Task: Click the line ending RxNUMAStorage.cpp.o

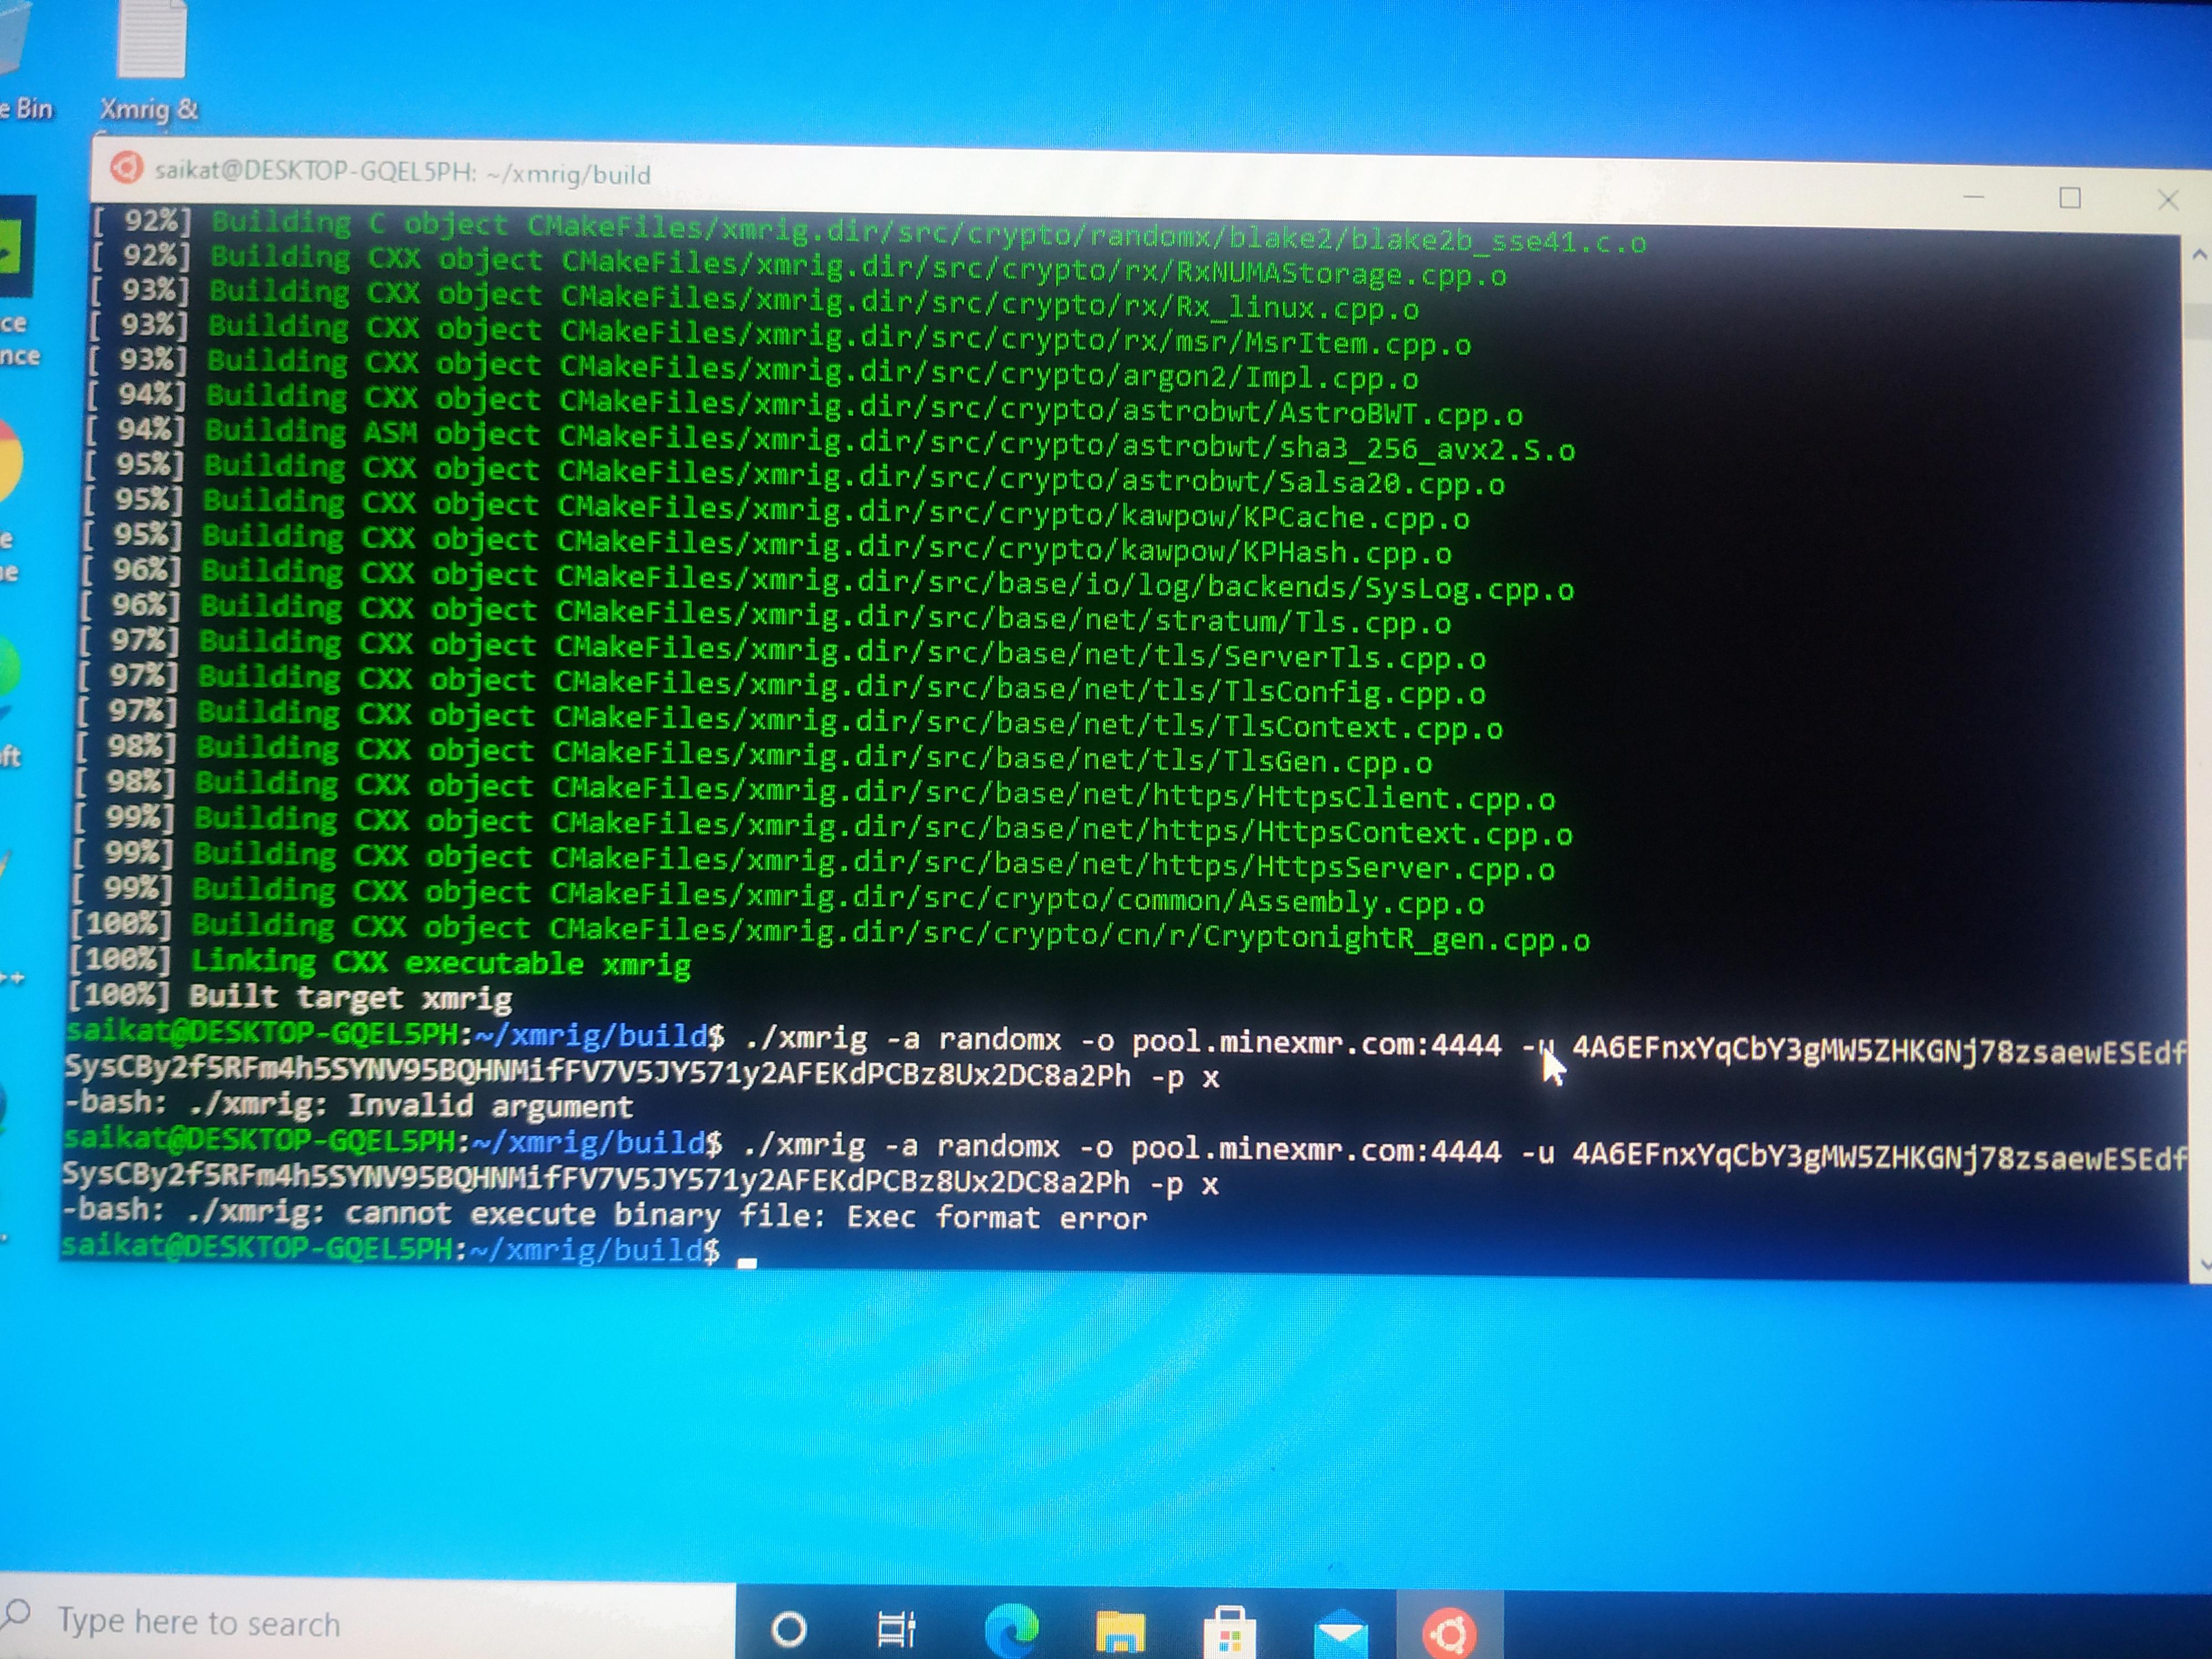Action: 800,265
